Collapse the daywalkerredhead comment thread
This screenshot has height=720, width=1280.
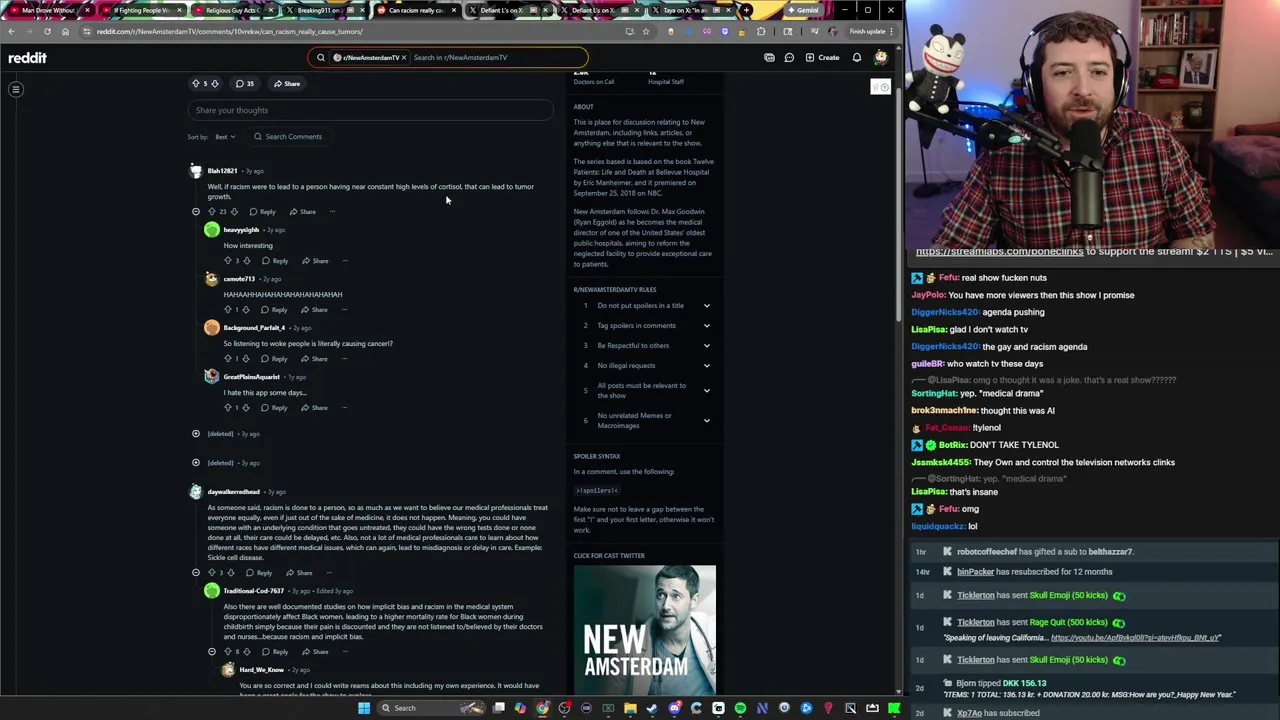(x=196, y=573)
